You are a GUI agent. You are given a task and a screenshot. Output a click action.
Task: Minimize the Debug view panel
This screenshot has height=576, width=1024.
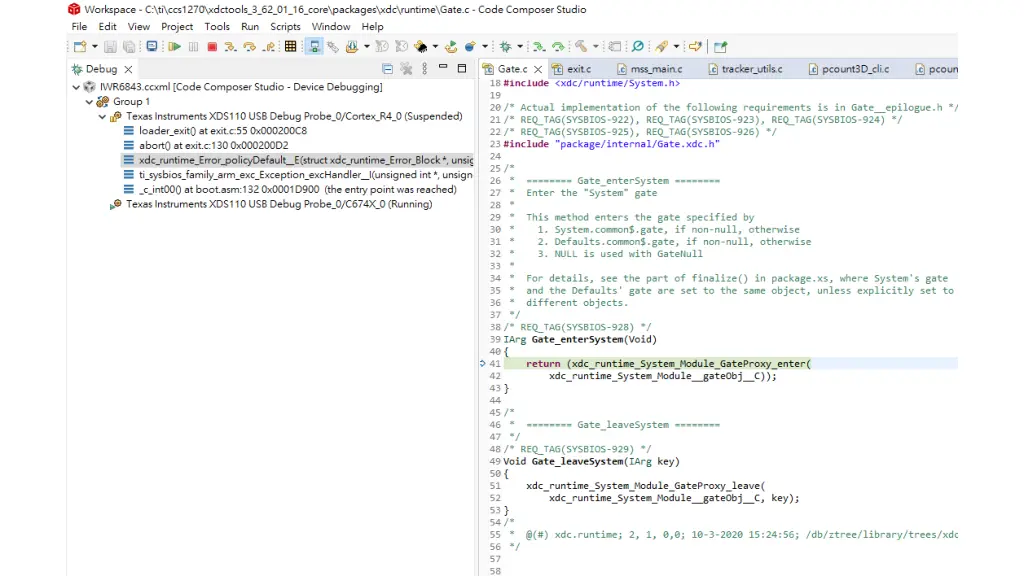click(443, 67)
